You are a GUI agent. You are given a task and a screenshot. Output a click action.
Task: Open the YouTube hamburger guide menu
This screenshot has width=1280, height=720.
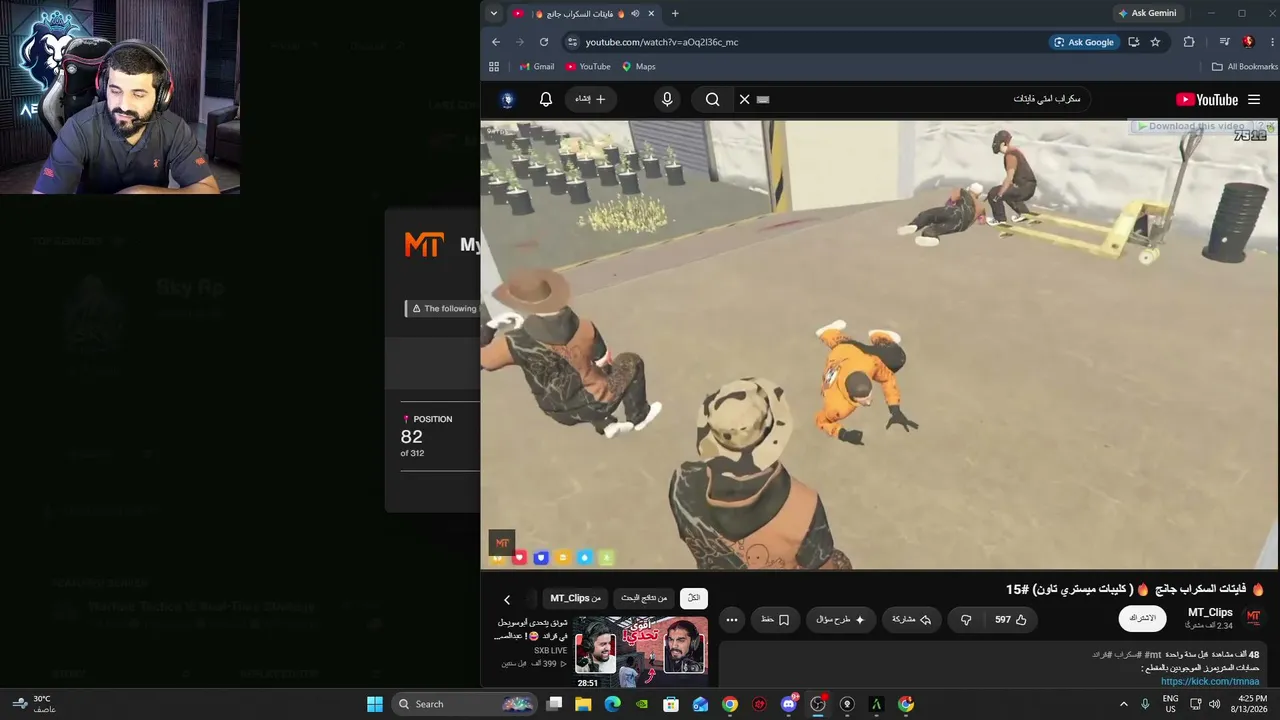1254,100
